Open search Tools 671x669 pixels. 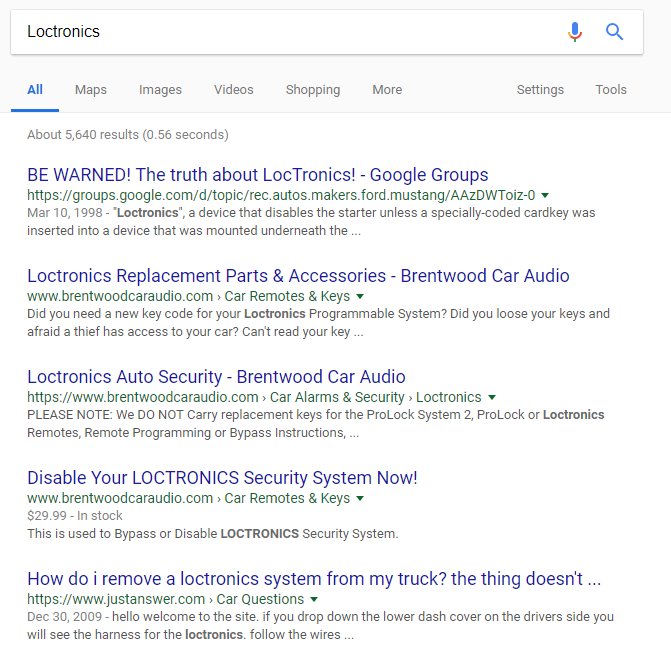611,89
